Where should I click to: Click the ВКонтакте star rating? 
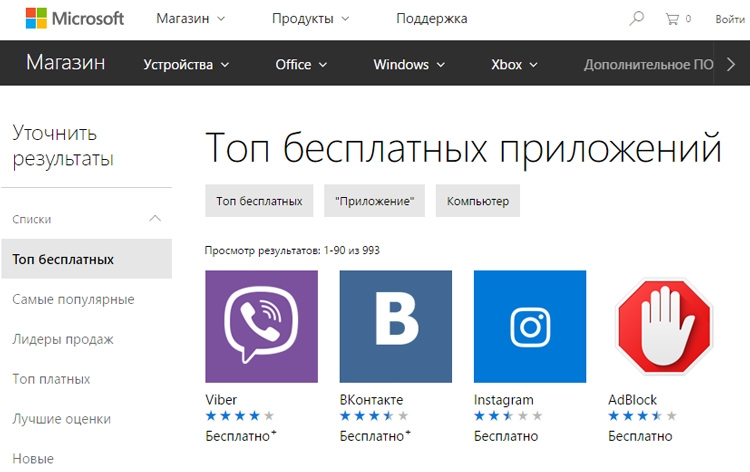[x=374, y=416]
